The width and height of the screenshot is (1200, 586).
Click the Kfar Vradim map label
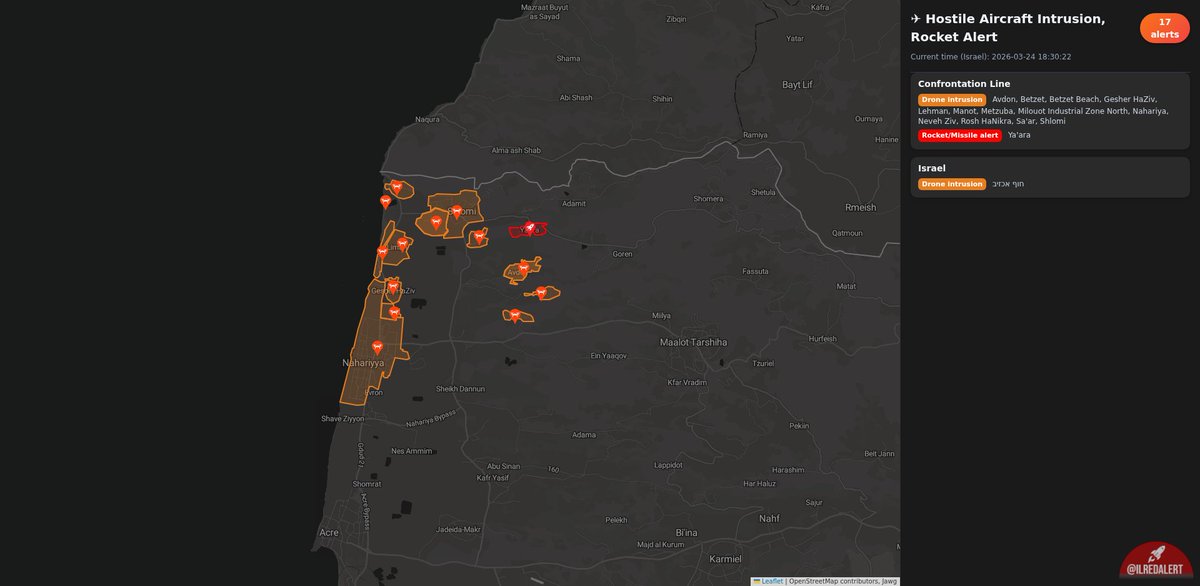(687, 383)
